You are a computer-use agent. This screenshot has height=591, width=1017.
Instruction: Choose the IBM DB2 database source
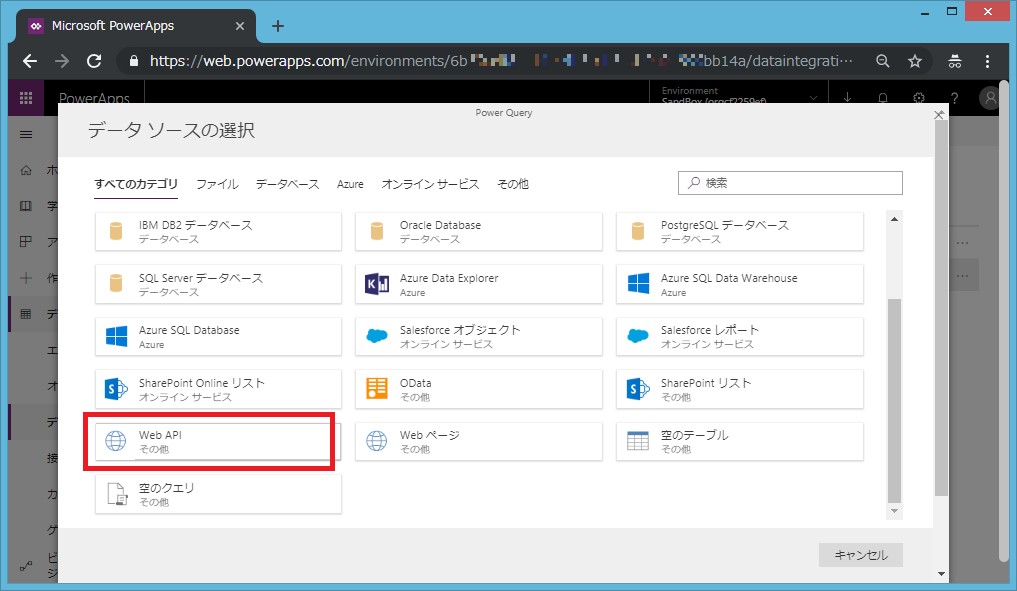pyautogui.click(x=218, y=232)
